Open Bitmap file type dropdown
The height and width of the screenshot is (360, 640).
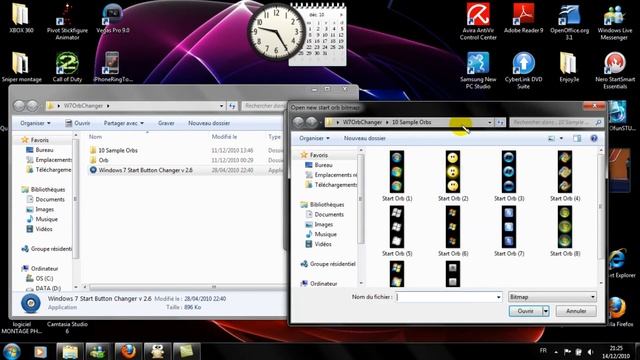pos(553,297)
